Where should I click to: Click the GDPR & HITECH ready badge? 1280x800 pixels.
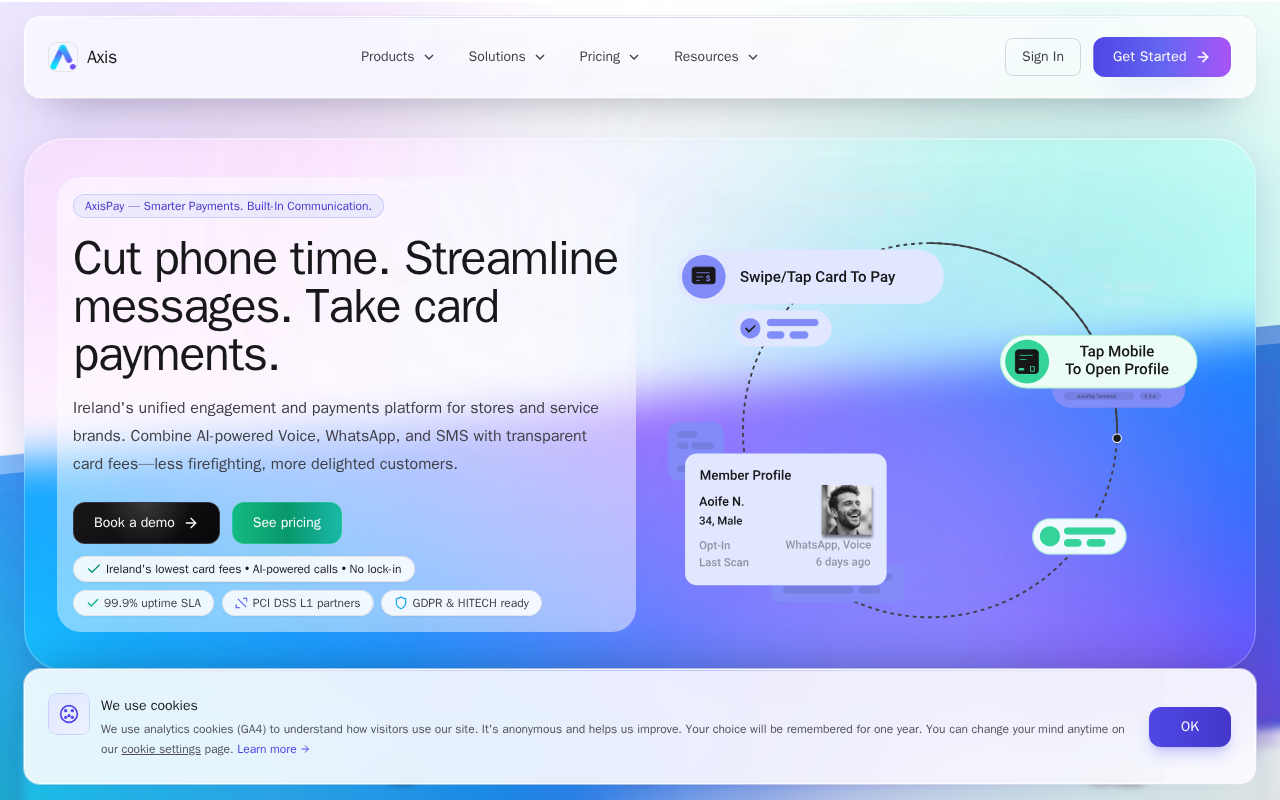461,603
